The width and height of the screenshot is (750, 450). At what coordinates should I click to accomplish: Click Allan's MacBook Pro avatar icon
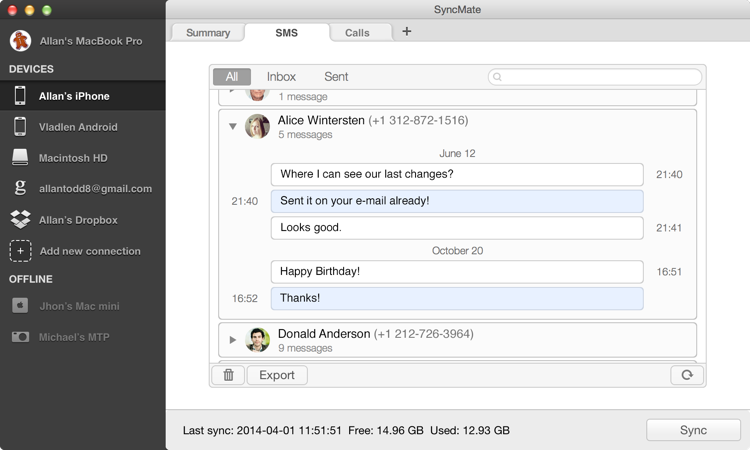20,41
